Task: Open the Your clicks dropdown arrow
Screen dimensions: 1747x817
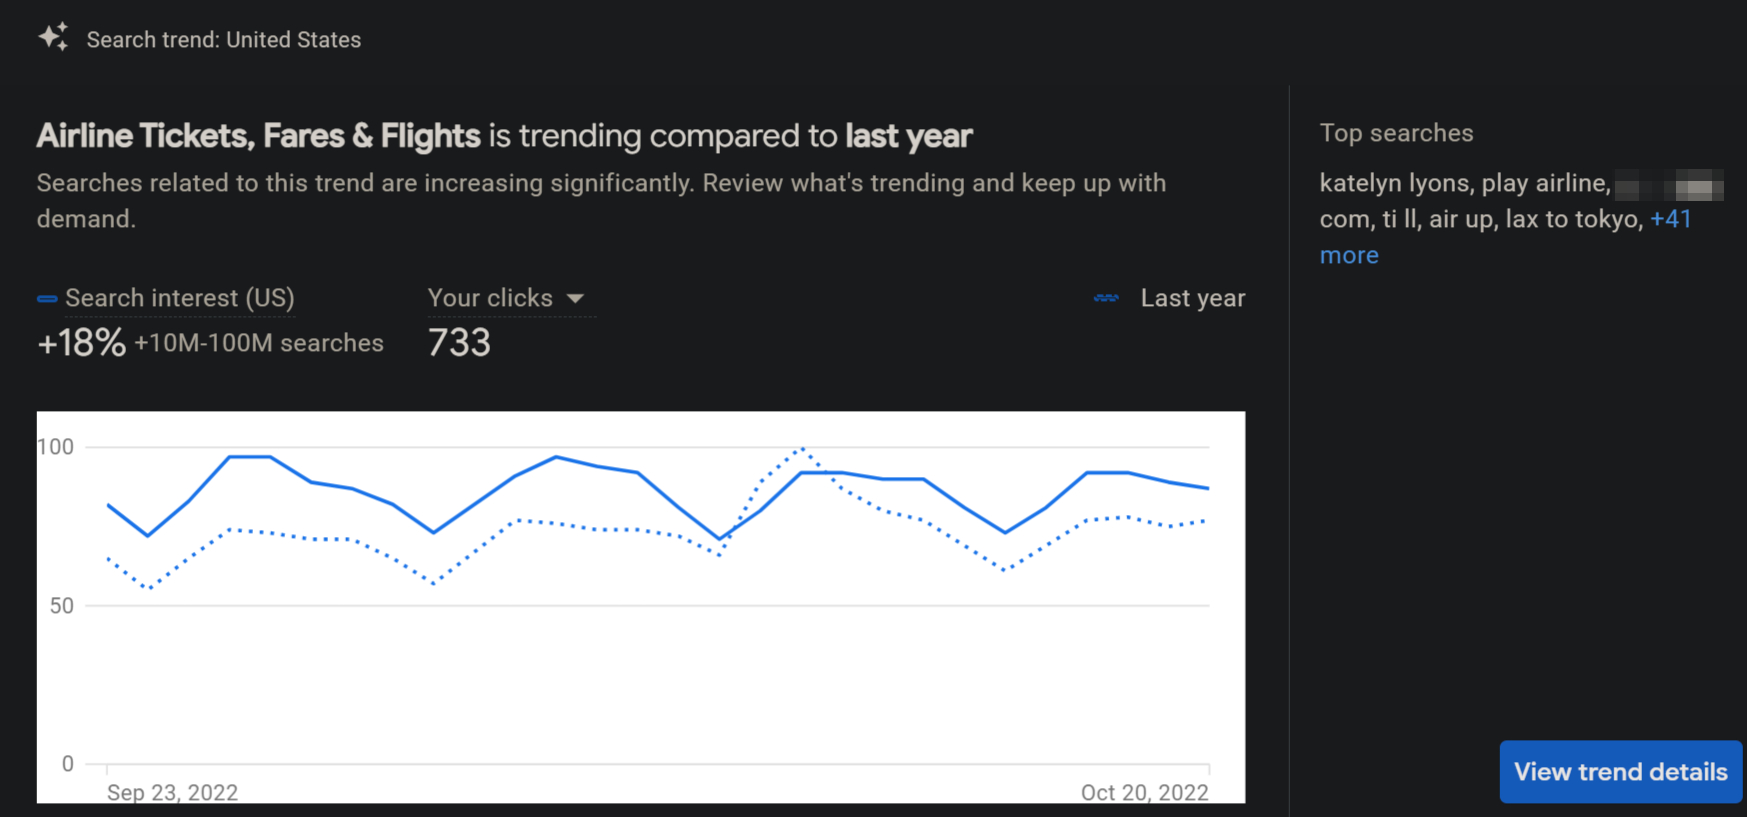Action: (x=575, y=299)
